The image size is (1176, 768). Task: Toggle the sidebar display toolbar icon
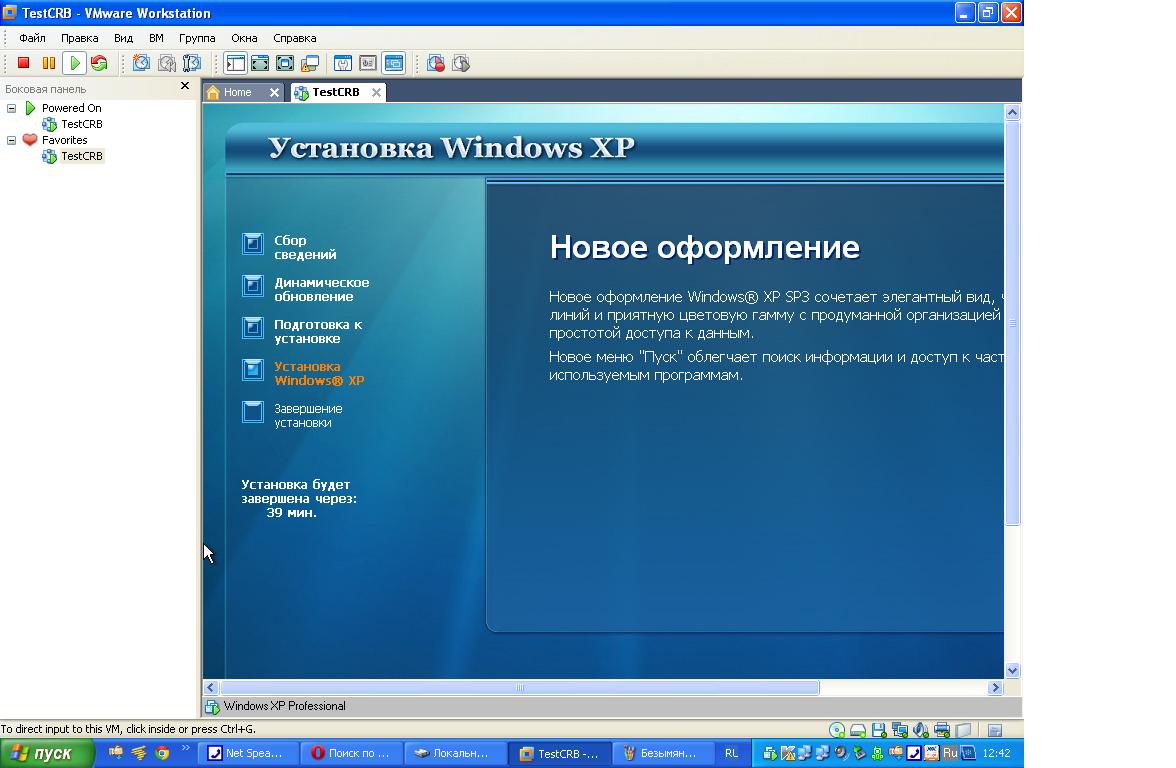click(236, 63)
